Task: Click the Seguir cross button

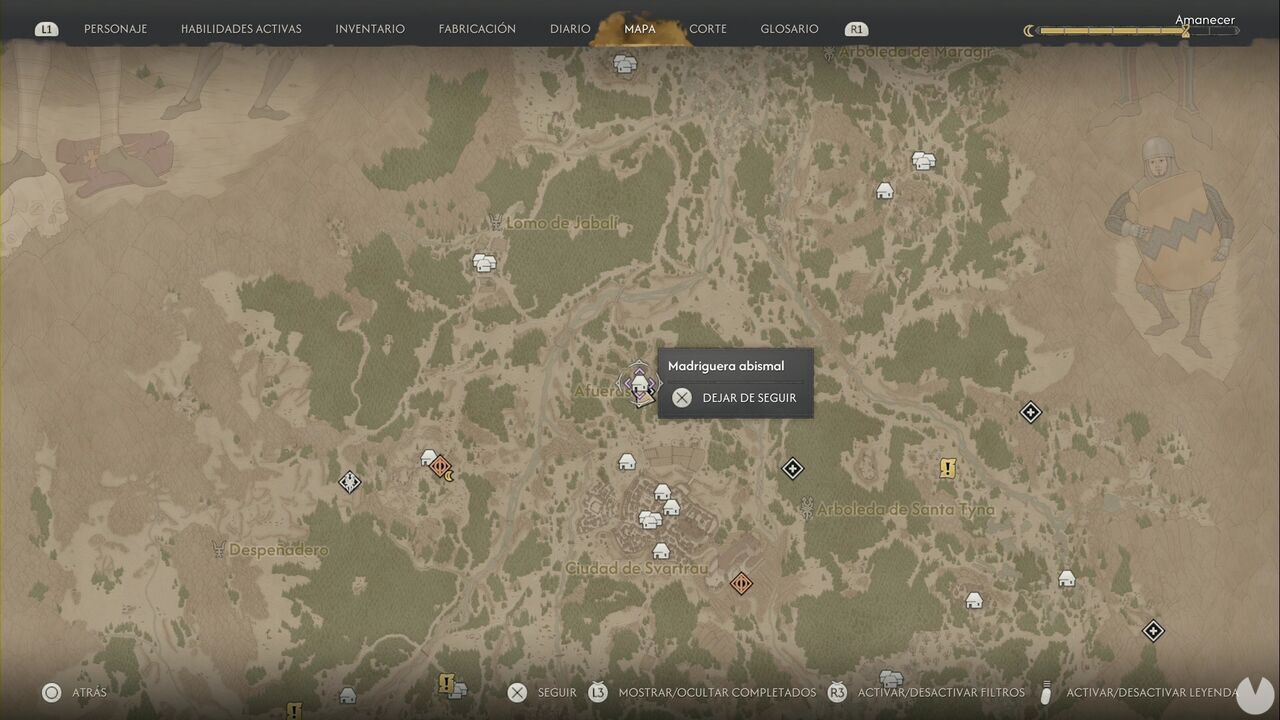Action: [x=517, y=692]
